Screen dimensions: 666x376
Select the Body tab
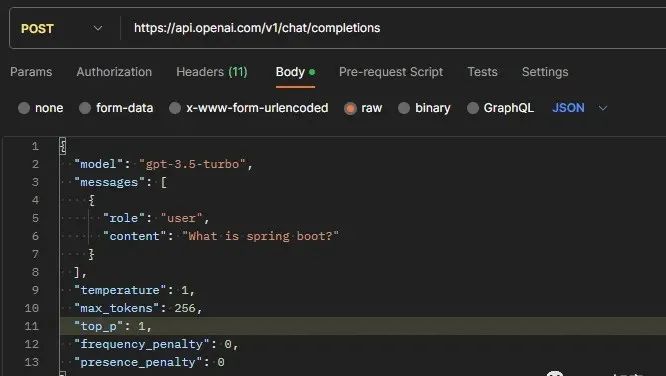point(295,72)
